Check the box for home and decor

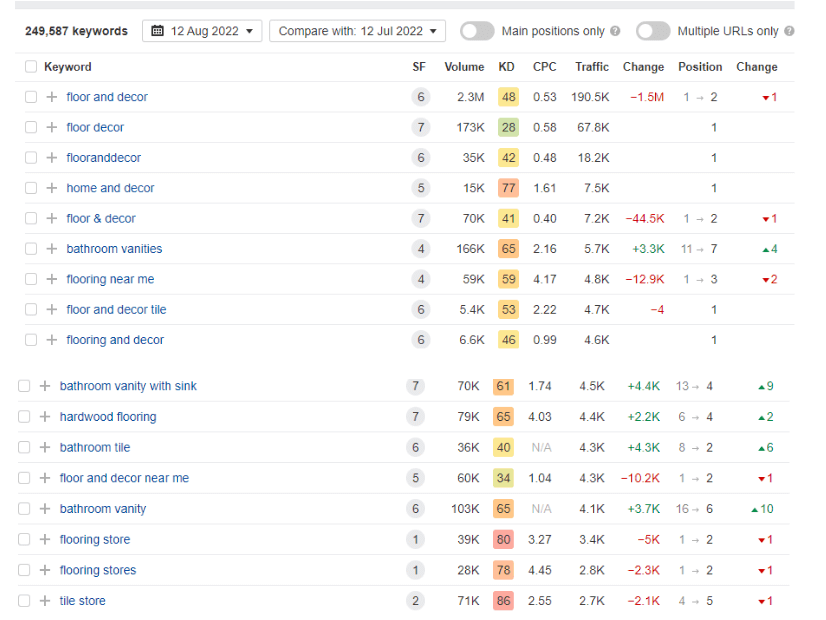31,188
